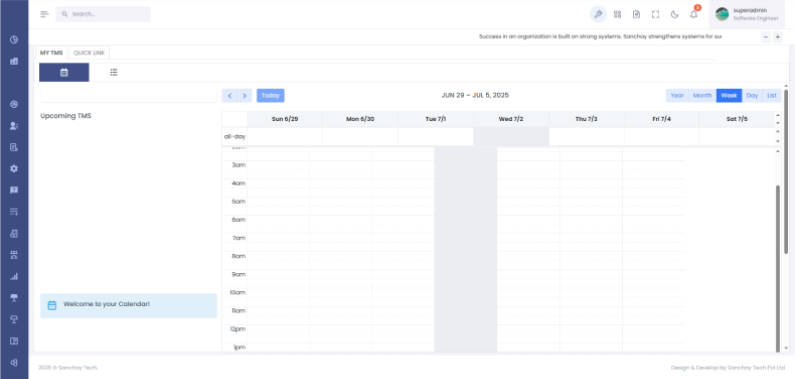Open the user list icon in the sidebar
Screen dimensions: 795x379
tap(14, 126)
